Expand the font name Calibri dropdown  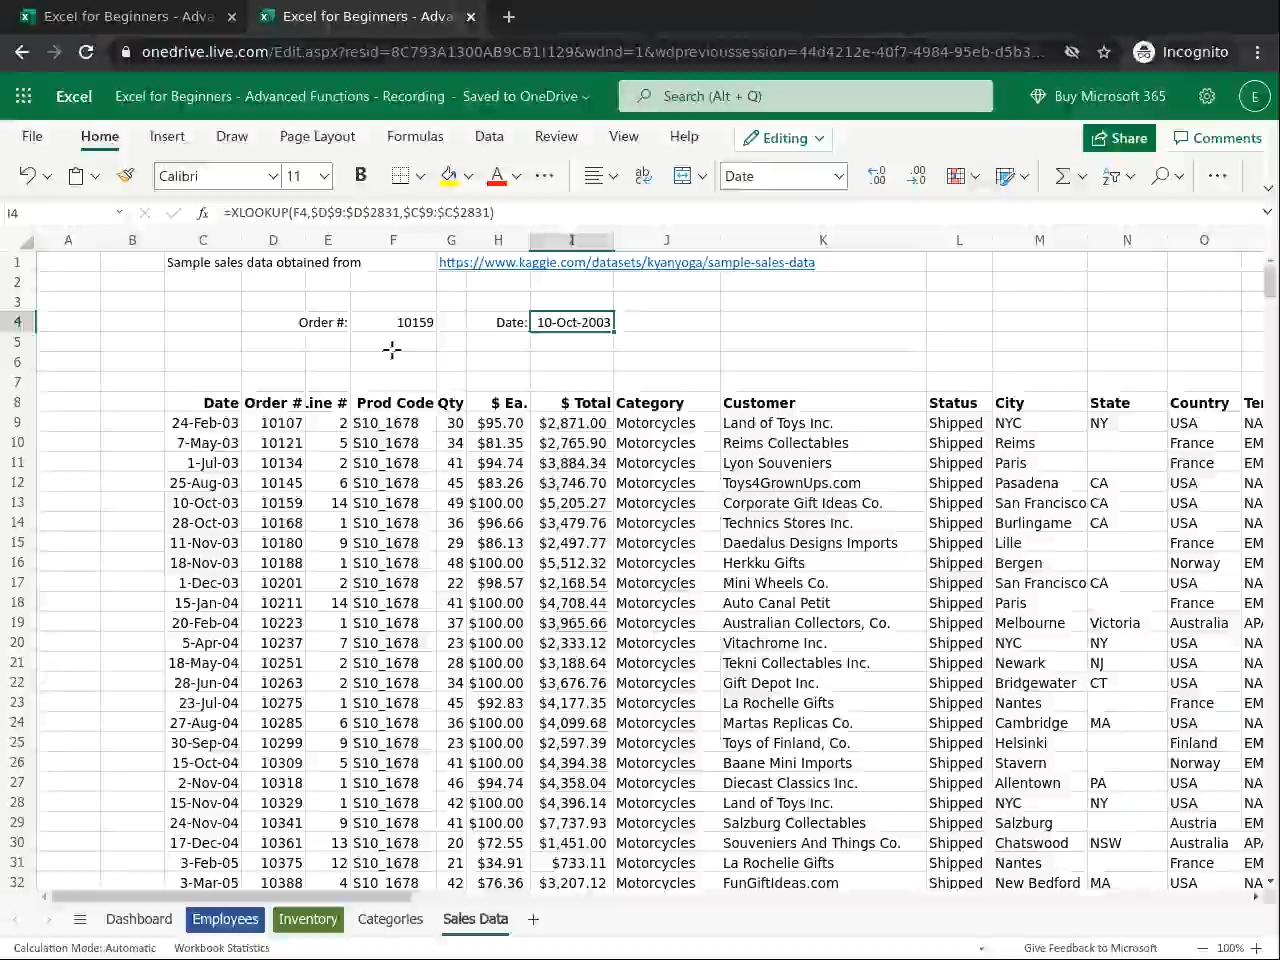tap(272, 176)
